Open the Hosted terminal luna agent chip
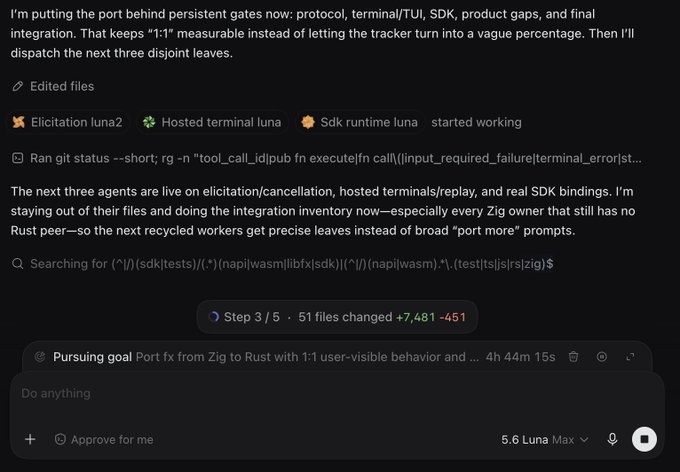 212,122
